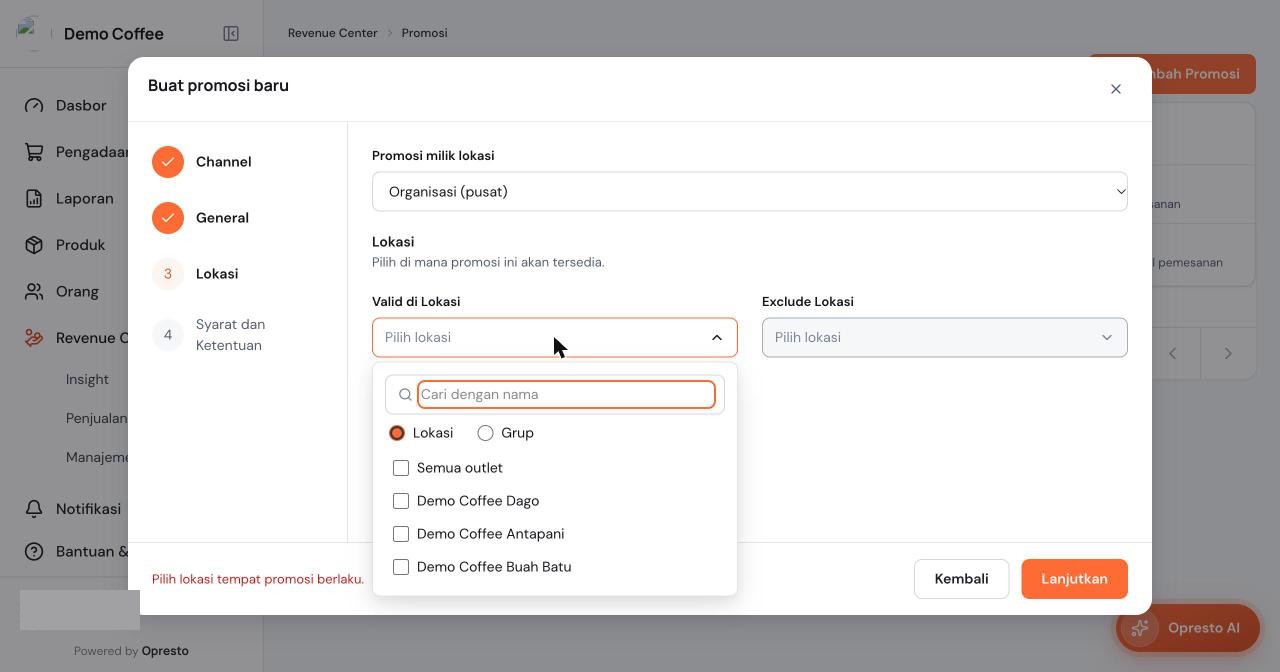Open the Revenue Center breadcrumb link
The height and width of the screenshot is (672, 1280).
(333, 33)
